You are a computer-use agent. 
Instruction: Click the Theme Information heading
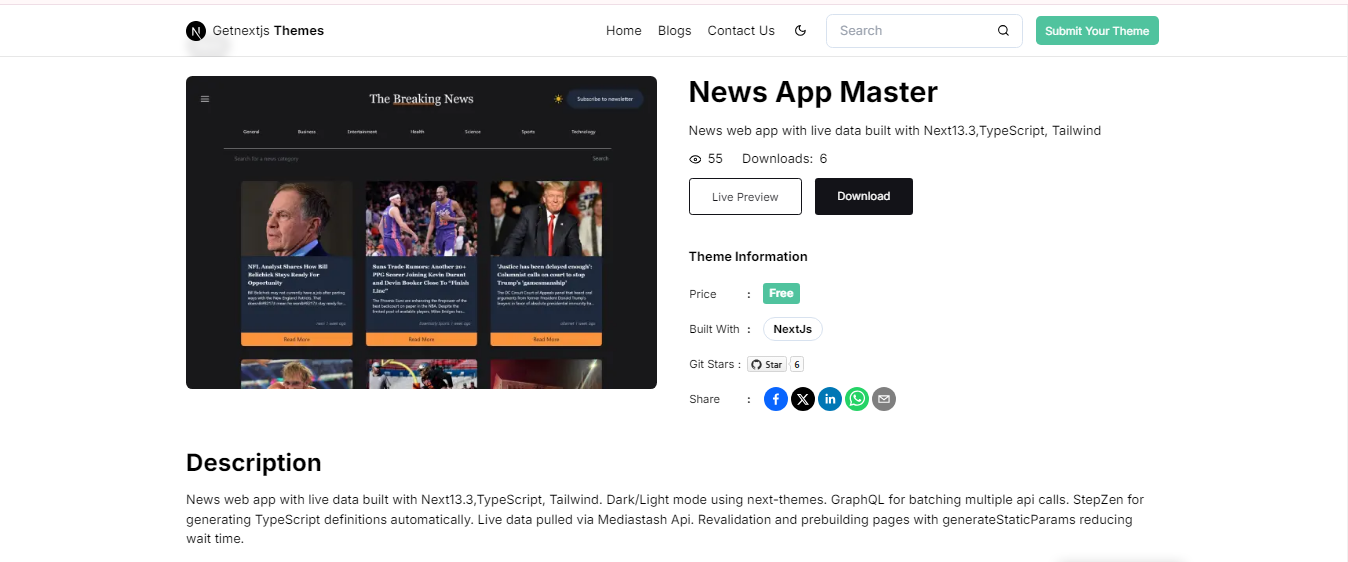tap(748, 257)
